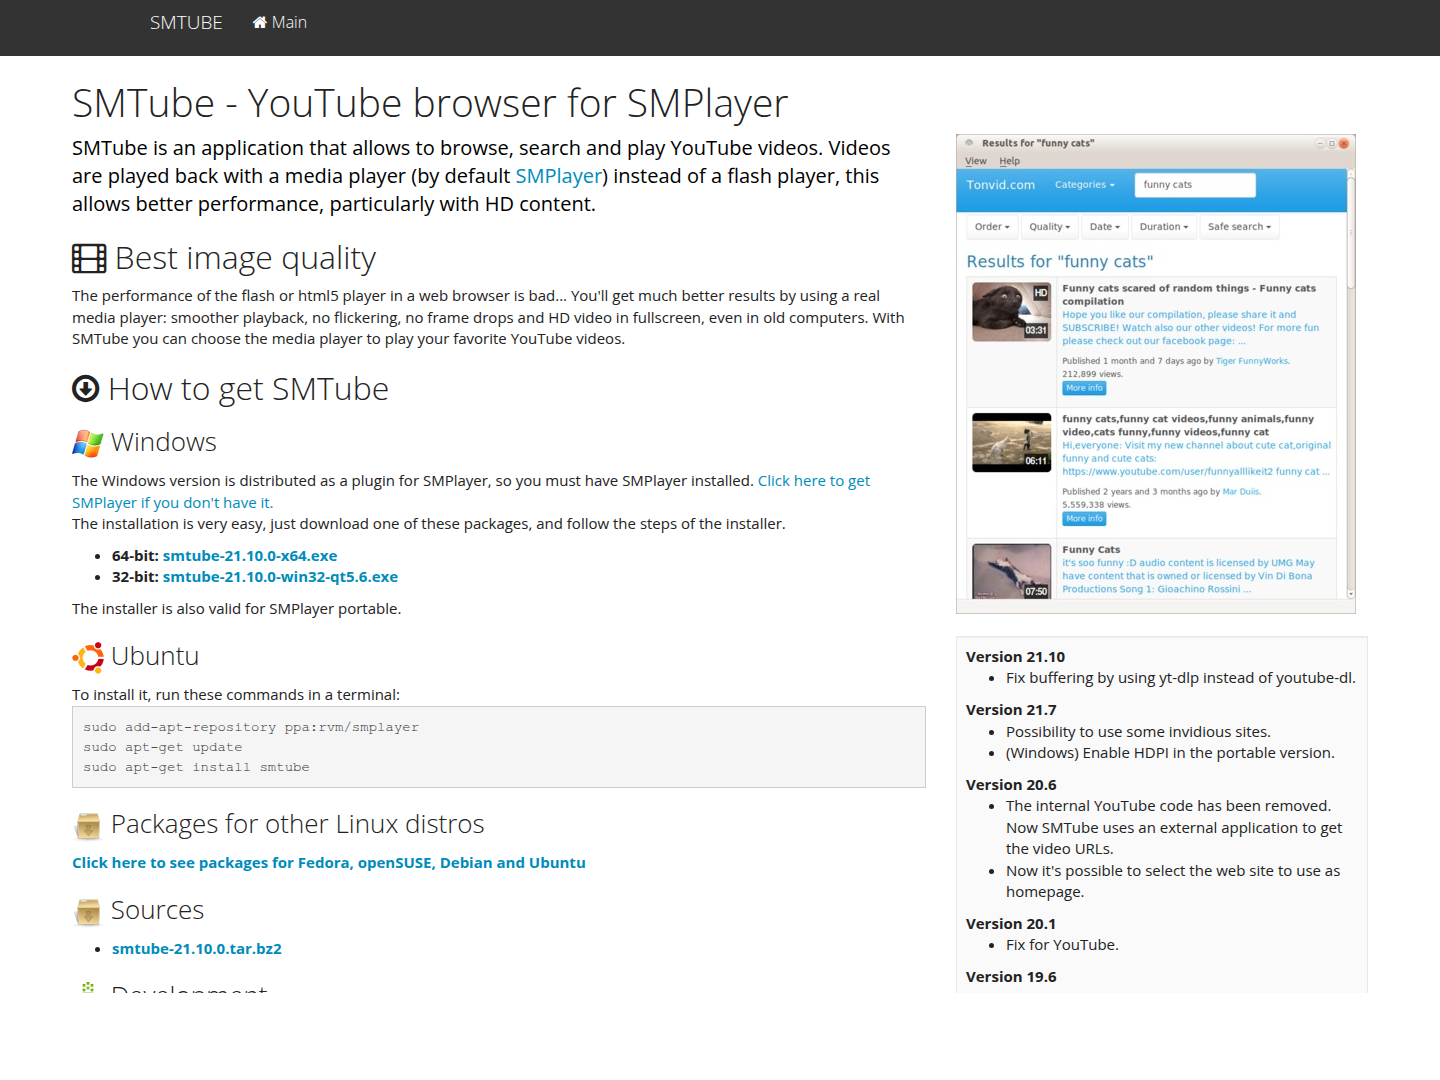1440x1080 pixels.
Task: Click the Ubuntu logo icon
Action: pyautogui.click(x=88, y=657)
